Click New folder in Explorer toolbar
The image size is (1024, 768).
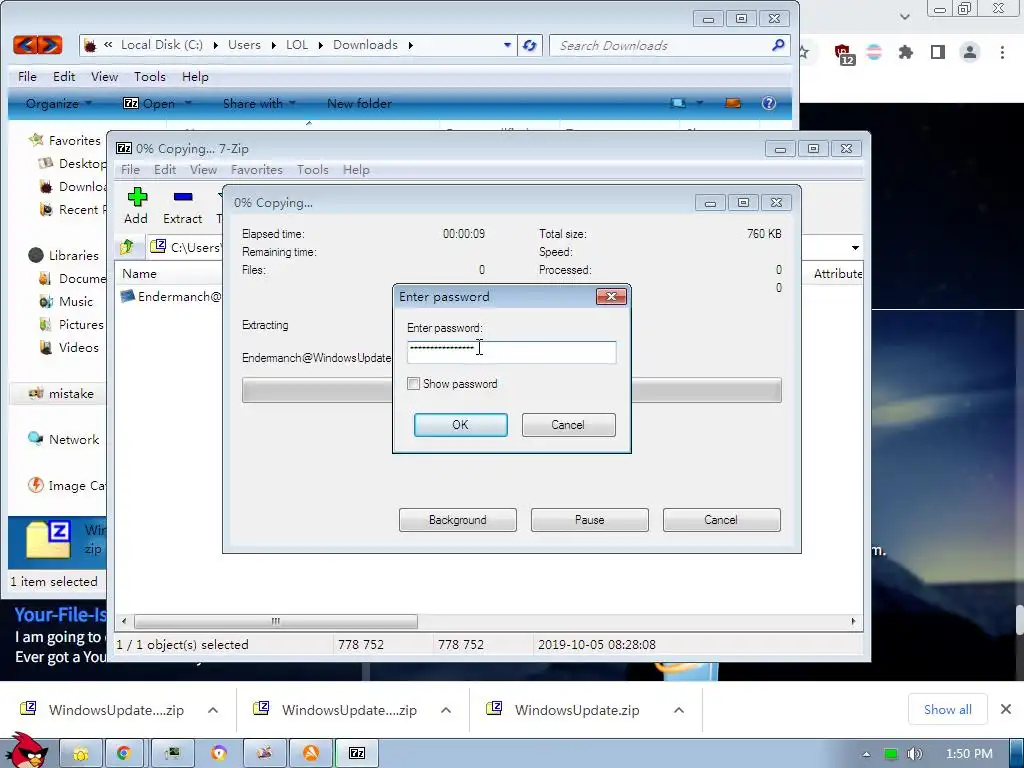click(359, 103)
